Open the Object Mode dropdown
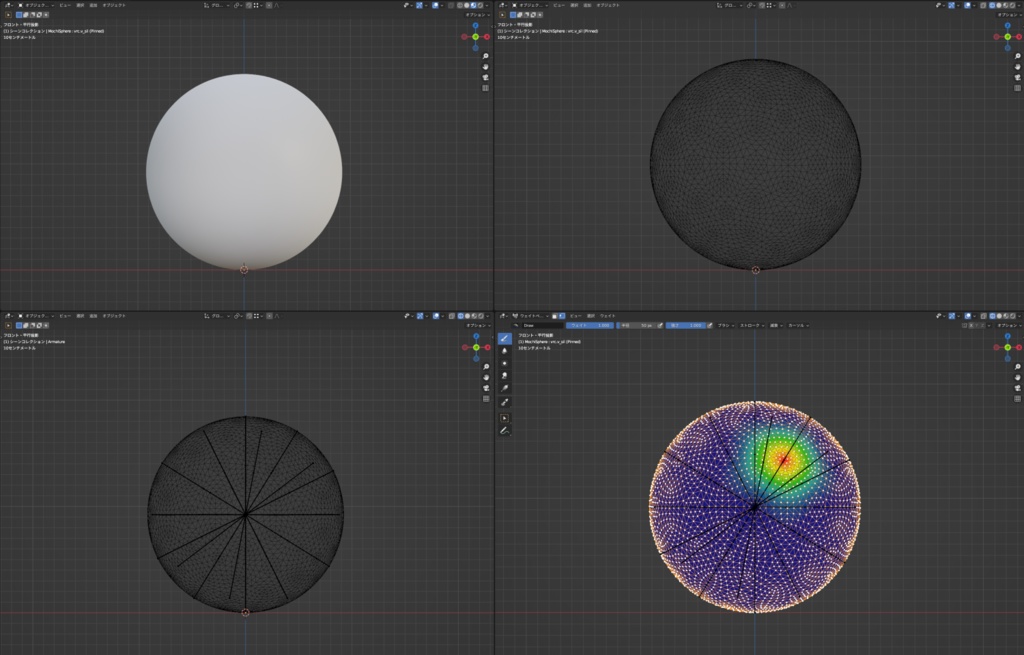This screenshot has width=1024, height=655. click(x=36, y=4)
